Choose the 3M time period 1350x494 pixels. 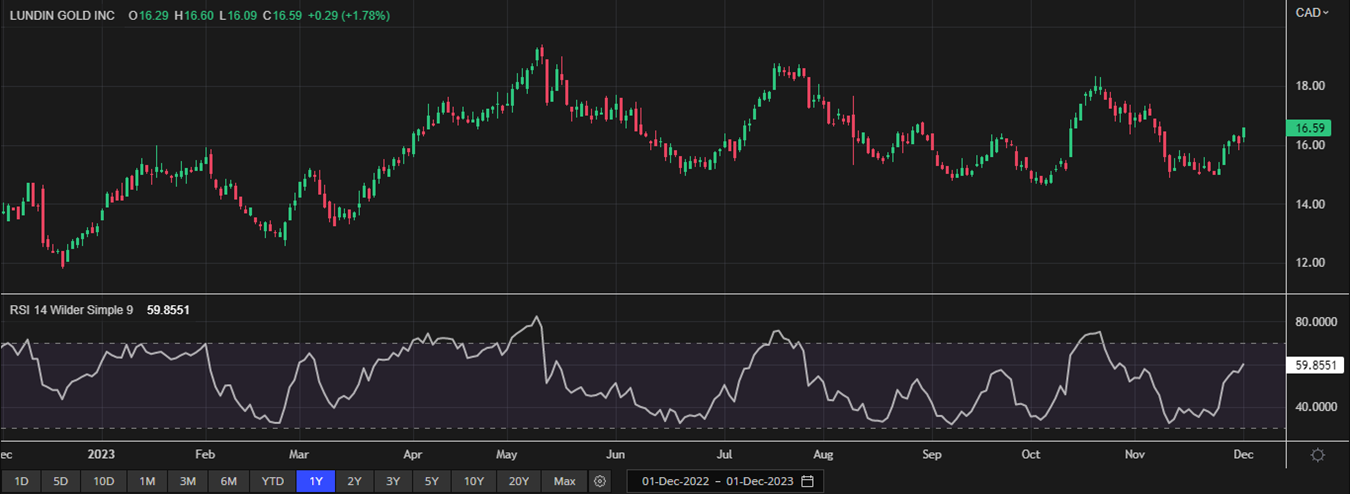(x=187, y=481)
